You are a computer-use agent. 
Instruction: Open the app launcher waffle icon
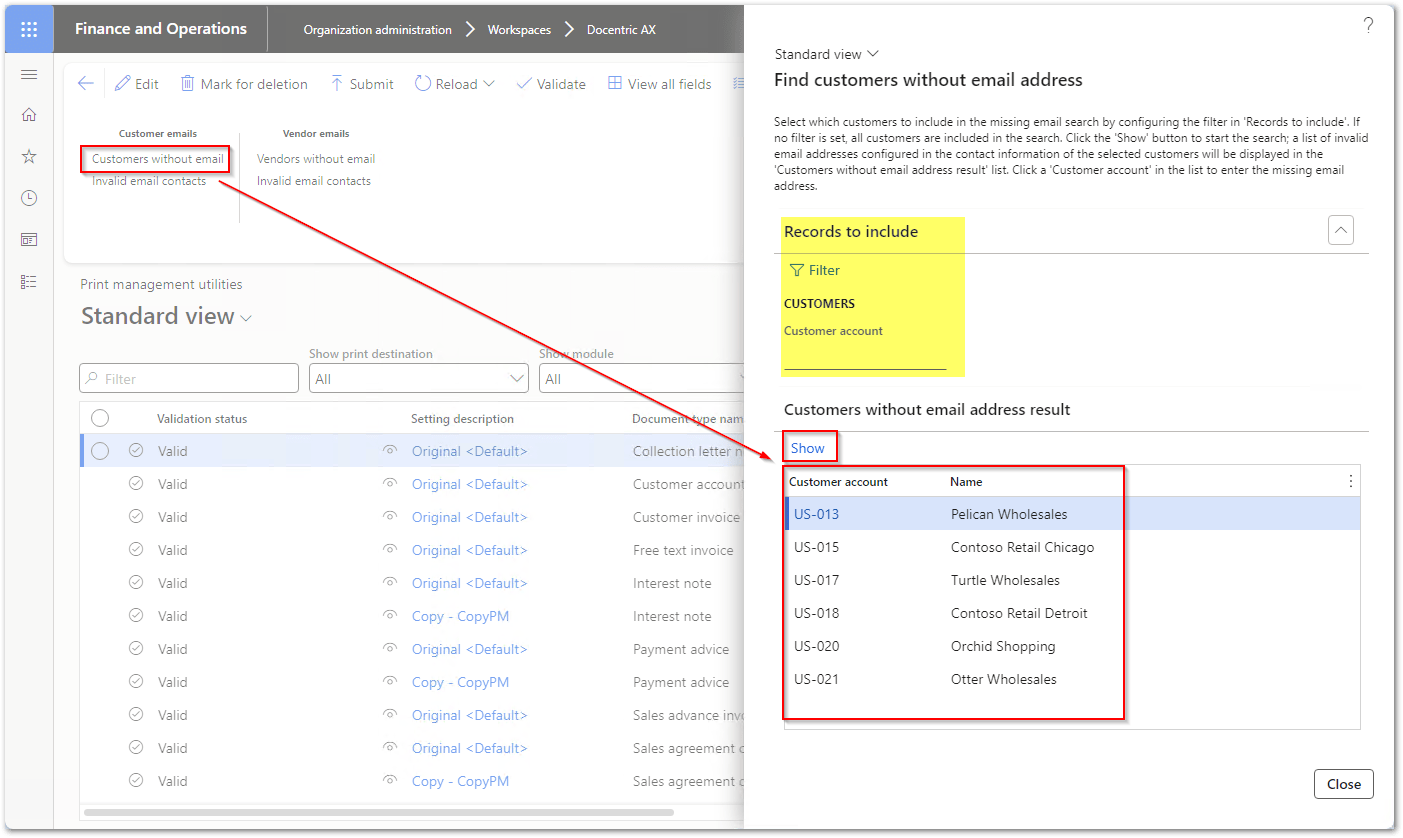pyautogui.click(x=29, y=29)
